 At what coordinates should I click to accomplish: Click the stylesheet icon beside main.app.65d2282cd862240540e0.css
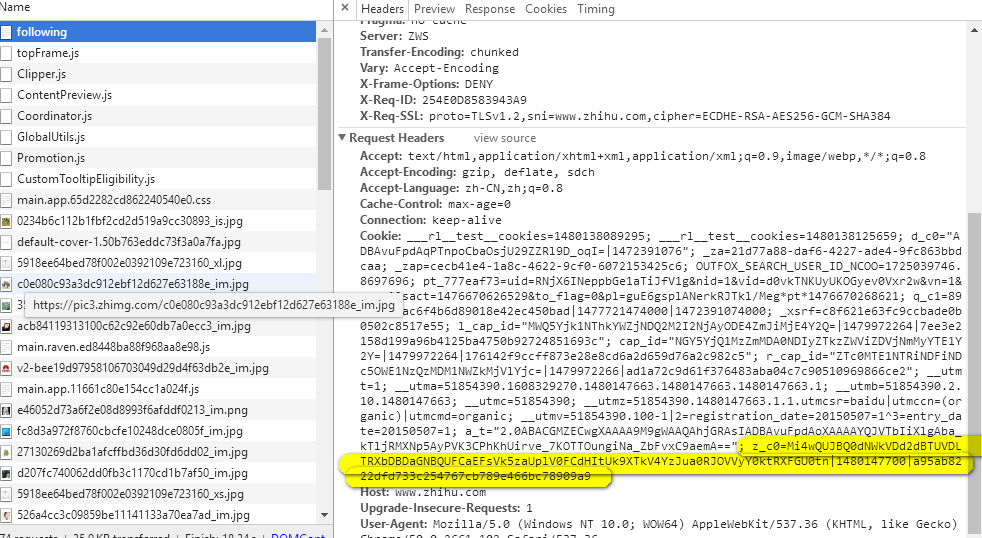click(x=6, y=200)
